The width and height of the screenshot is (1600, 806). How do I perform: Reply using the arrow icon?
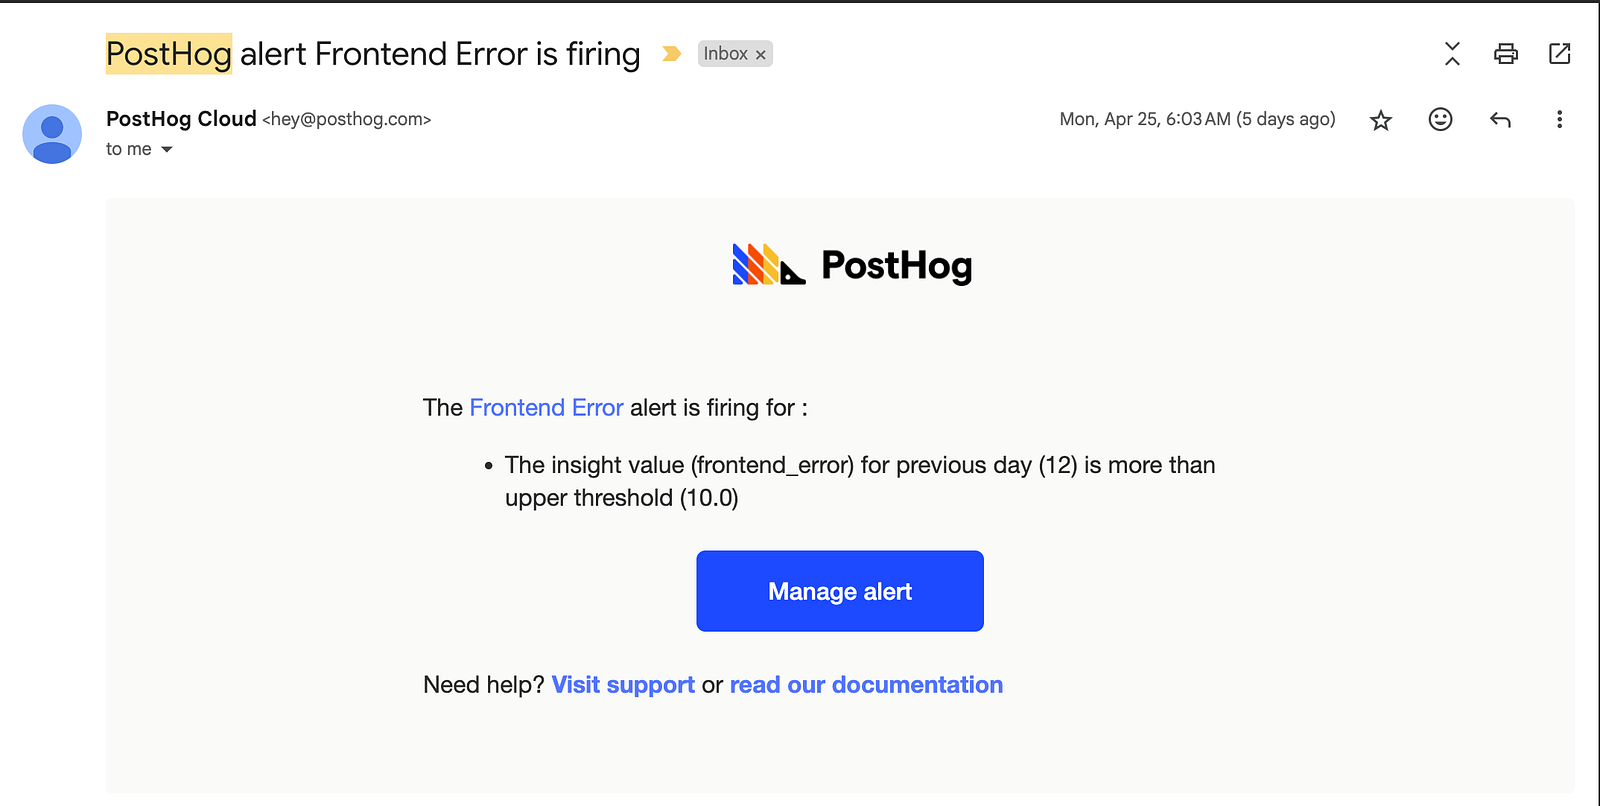pos(1500,120)
